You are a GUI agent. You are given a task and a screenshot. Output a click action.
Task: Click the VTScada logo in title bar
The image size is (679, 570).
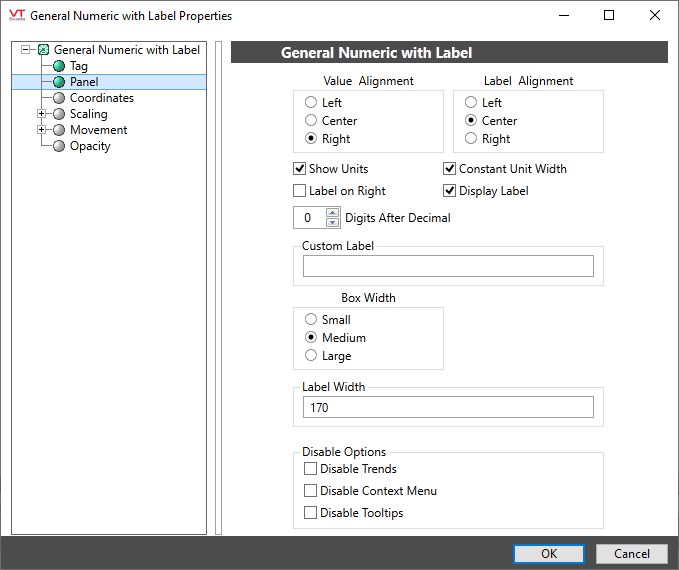17,16
